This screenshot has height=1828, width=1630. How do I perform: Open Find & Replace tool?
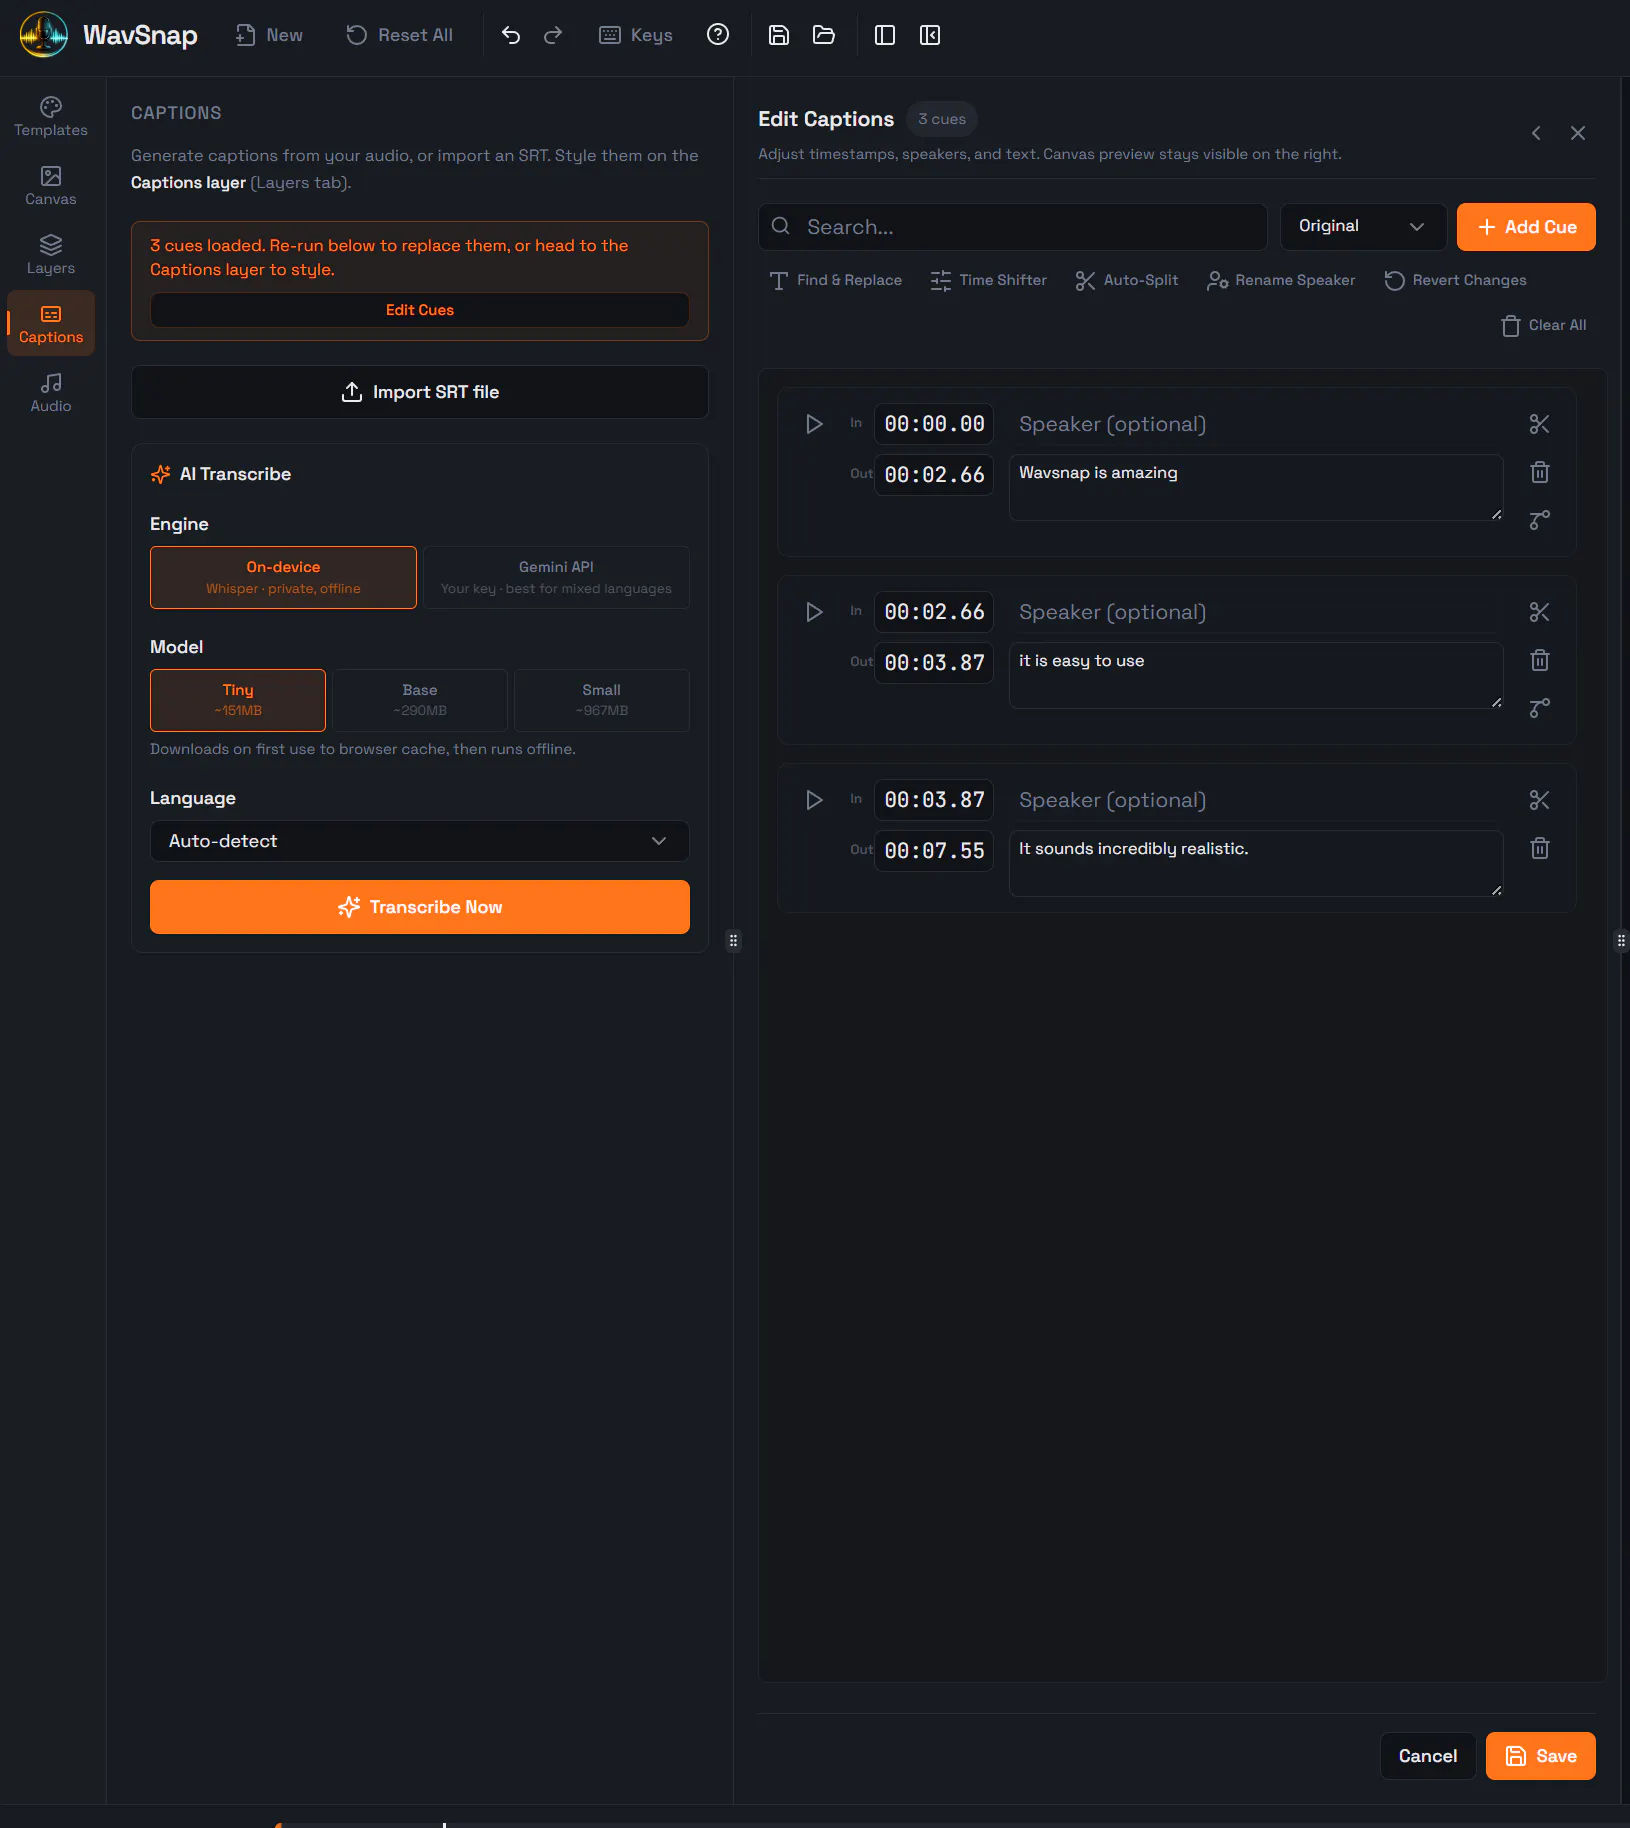click(x=836, y=280)
